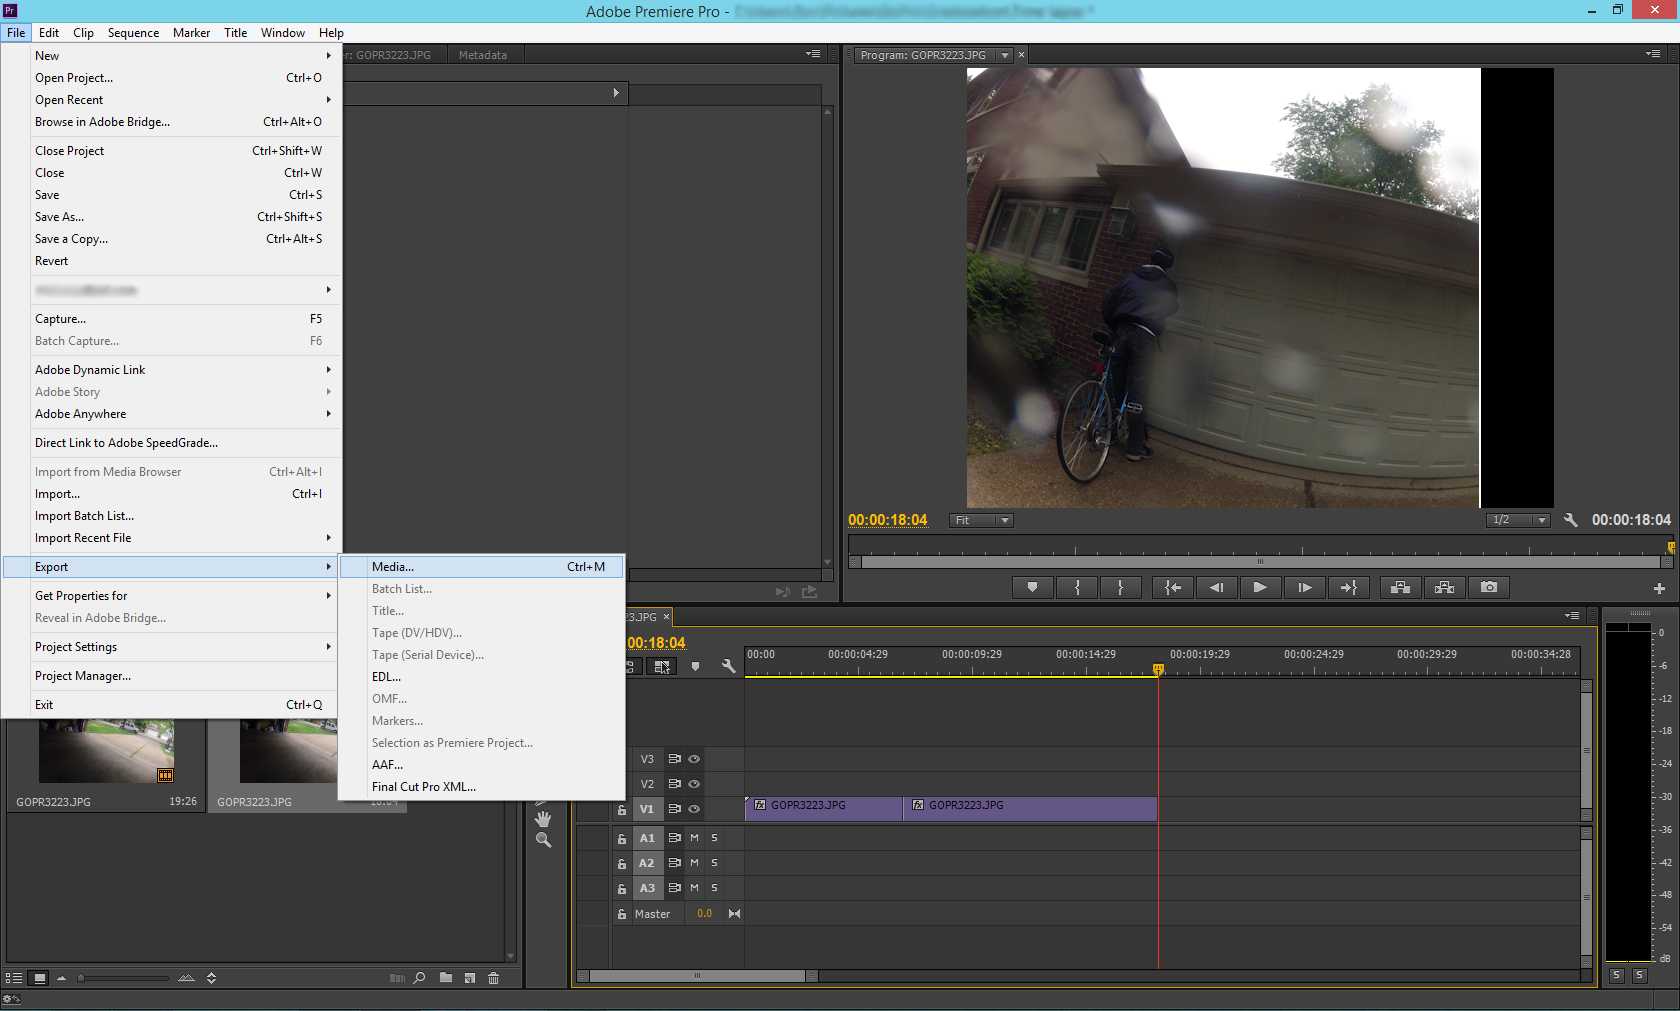Image resolution: width=1680 pixels, height=1011 pixels.
Task: Click the Mark Out button
Action: point(1120,588)
